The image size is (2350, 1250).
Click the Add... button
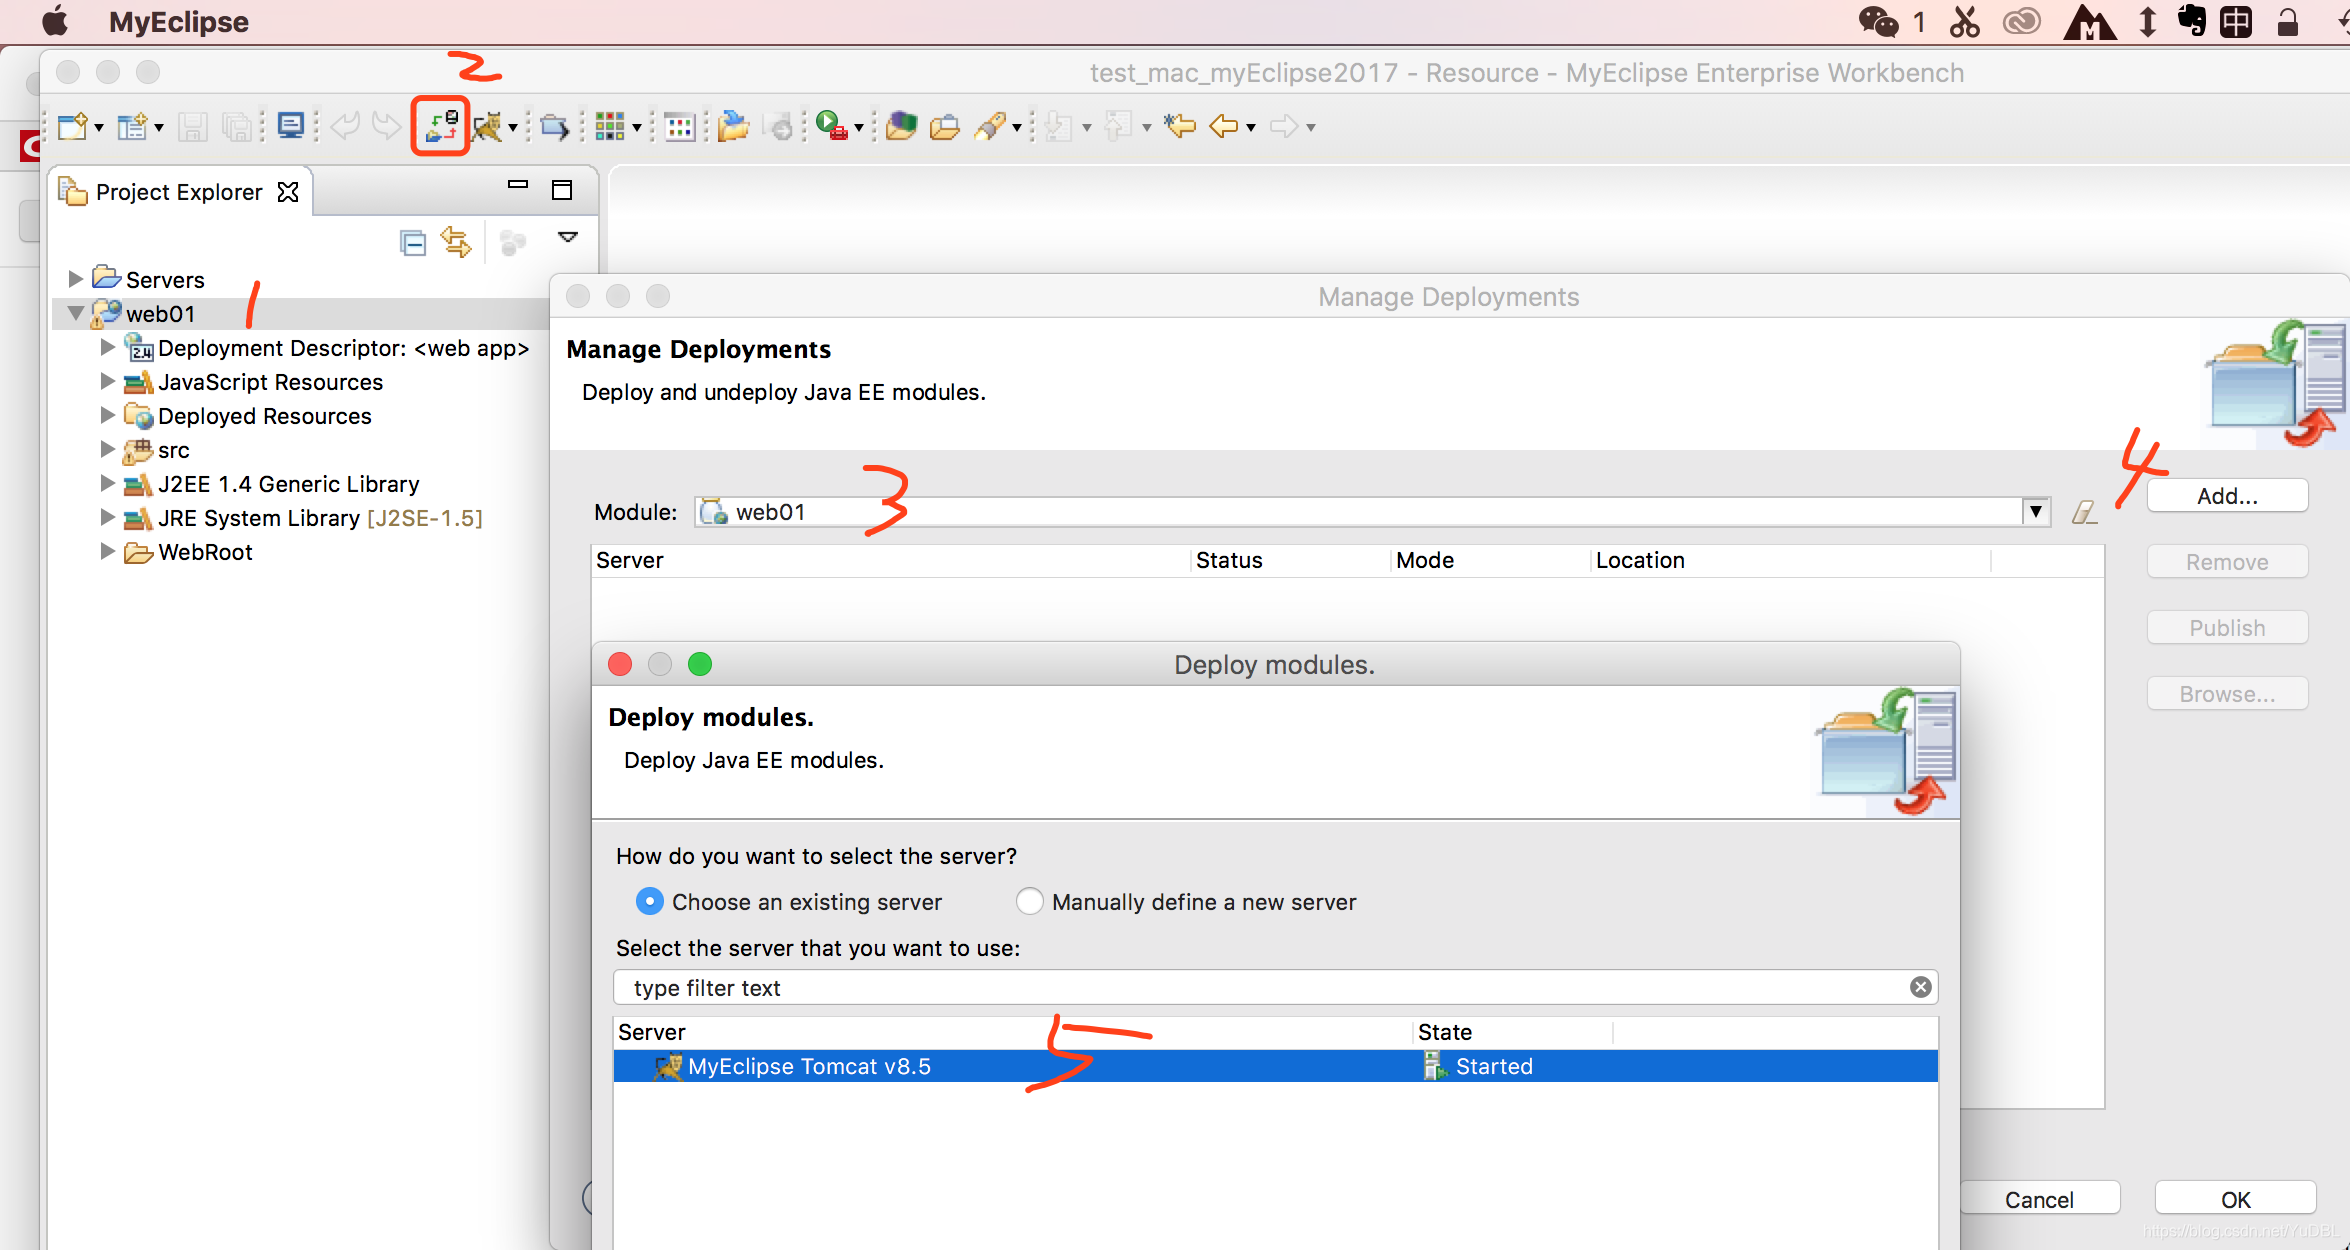[2226, 496]
